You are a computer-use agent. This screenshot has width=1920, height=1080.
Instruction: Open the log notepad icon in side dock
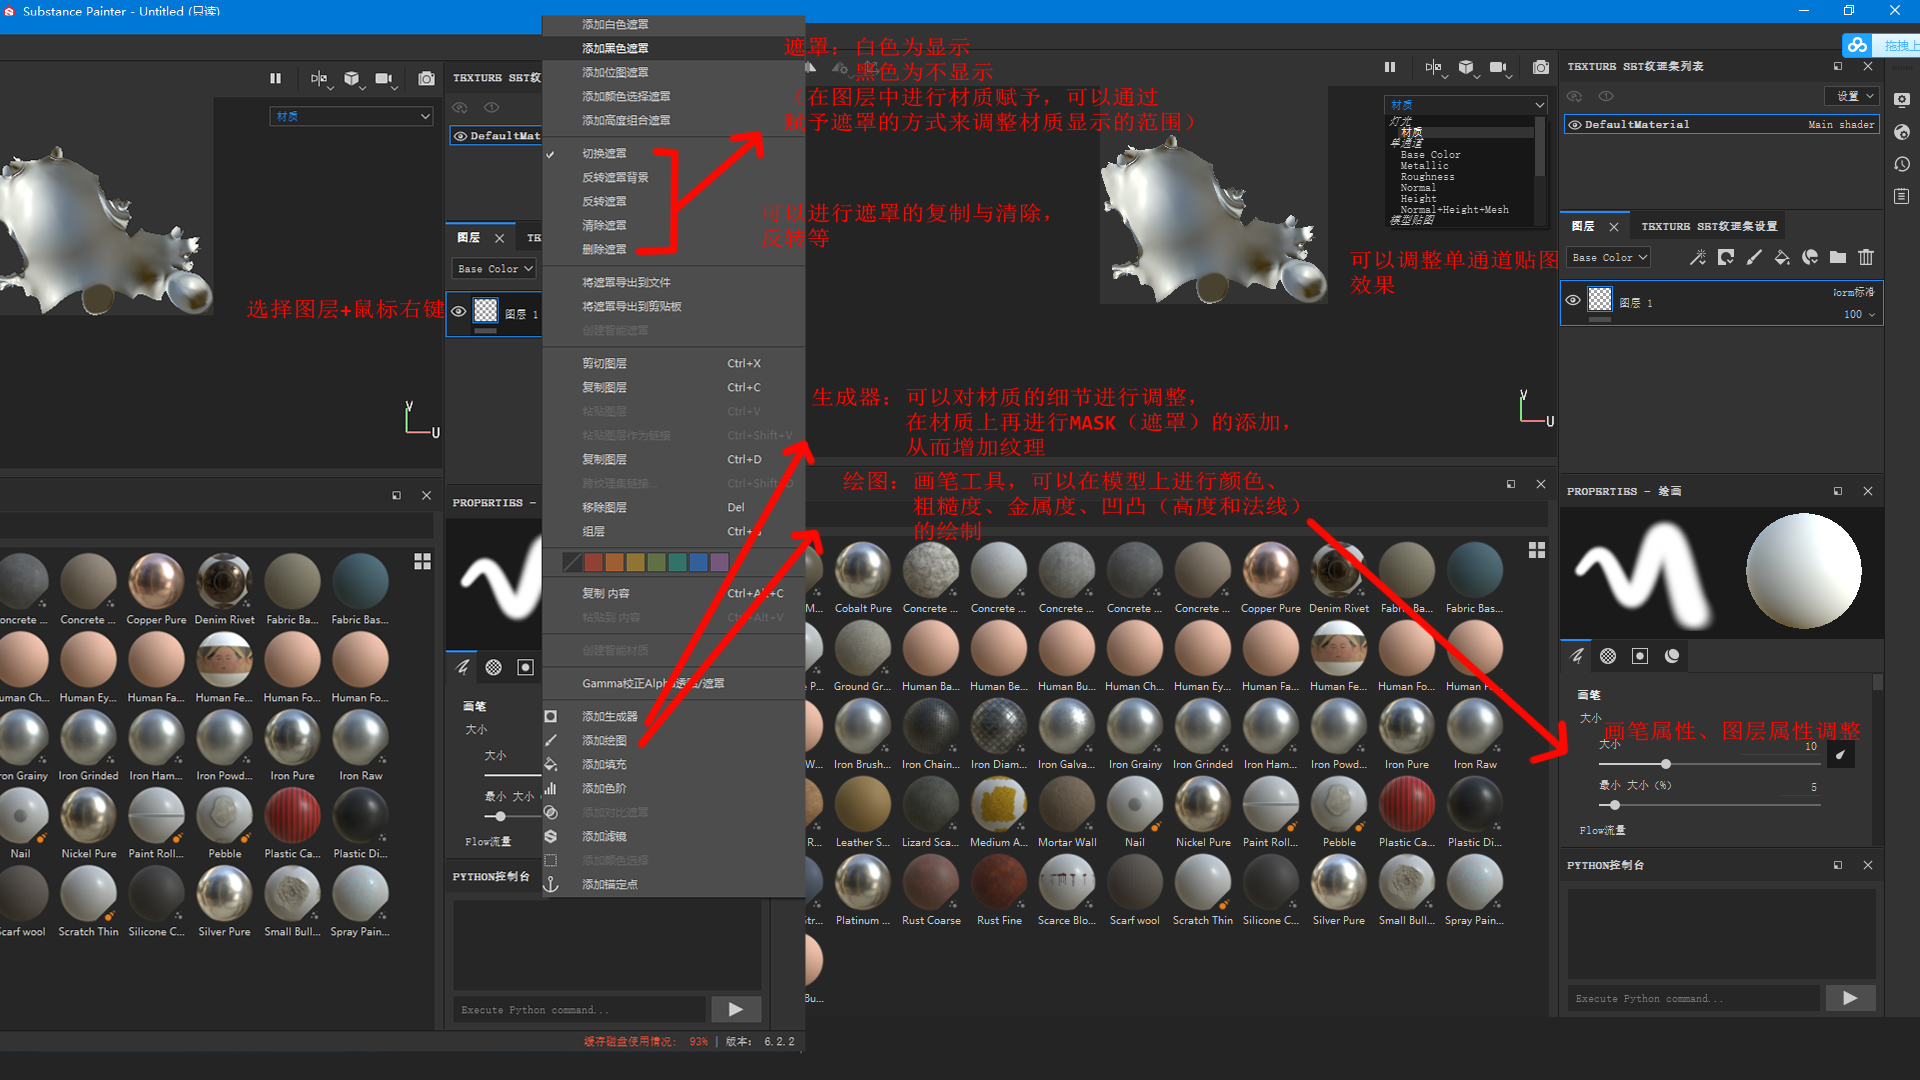tap(1902, 196)
